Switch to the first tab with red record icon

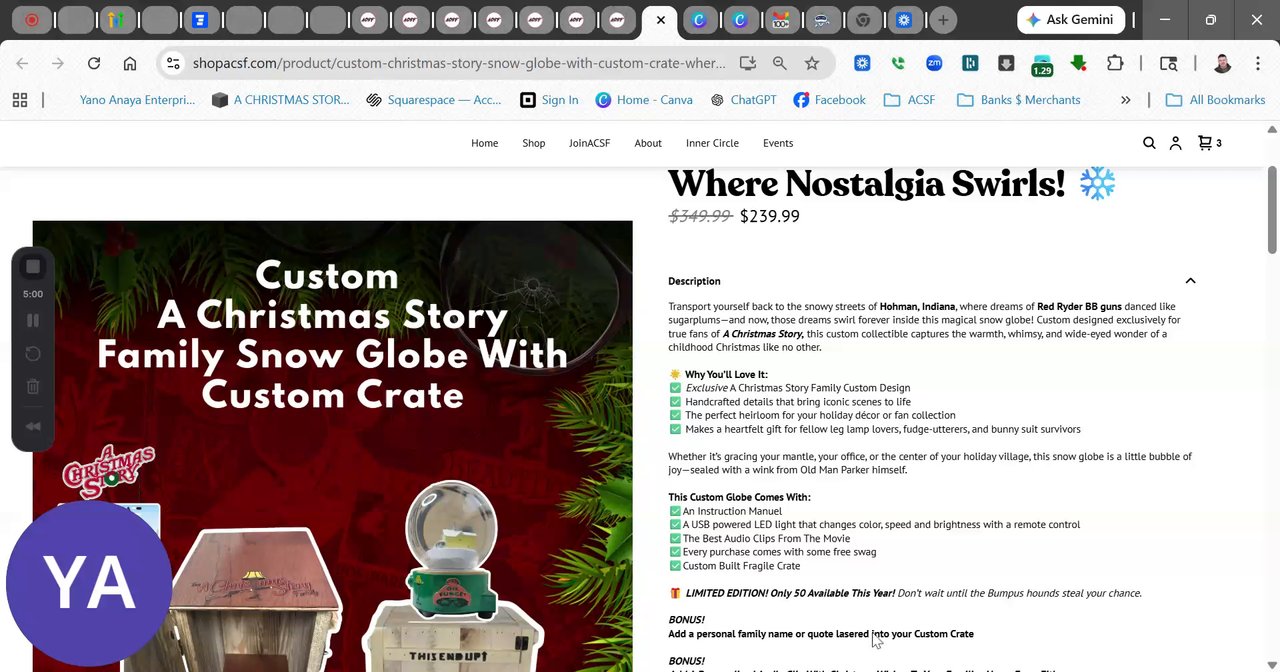(32, 20)
